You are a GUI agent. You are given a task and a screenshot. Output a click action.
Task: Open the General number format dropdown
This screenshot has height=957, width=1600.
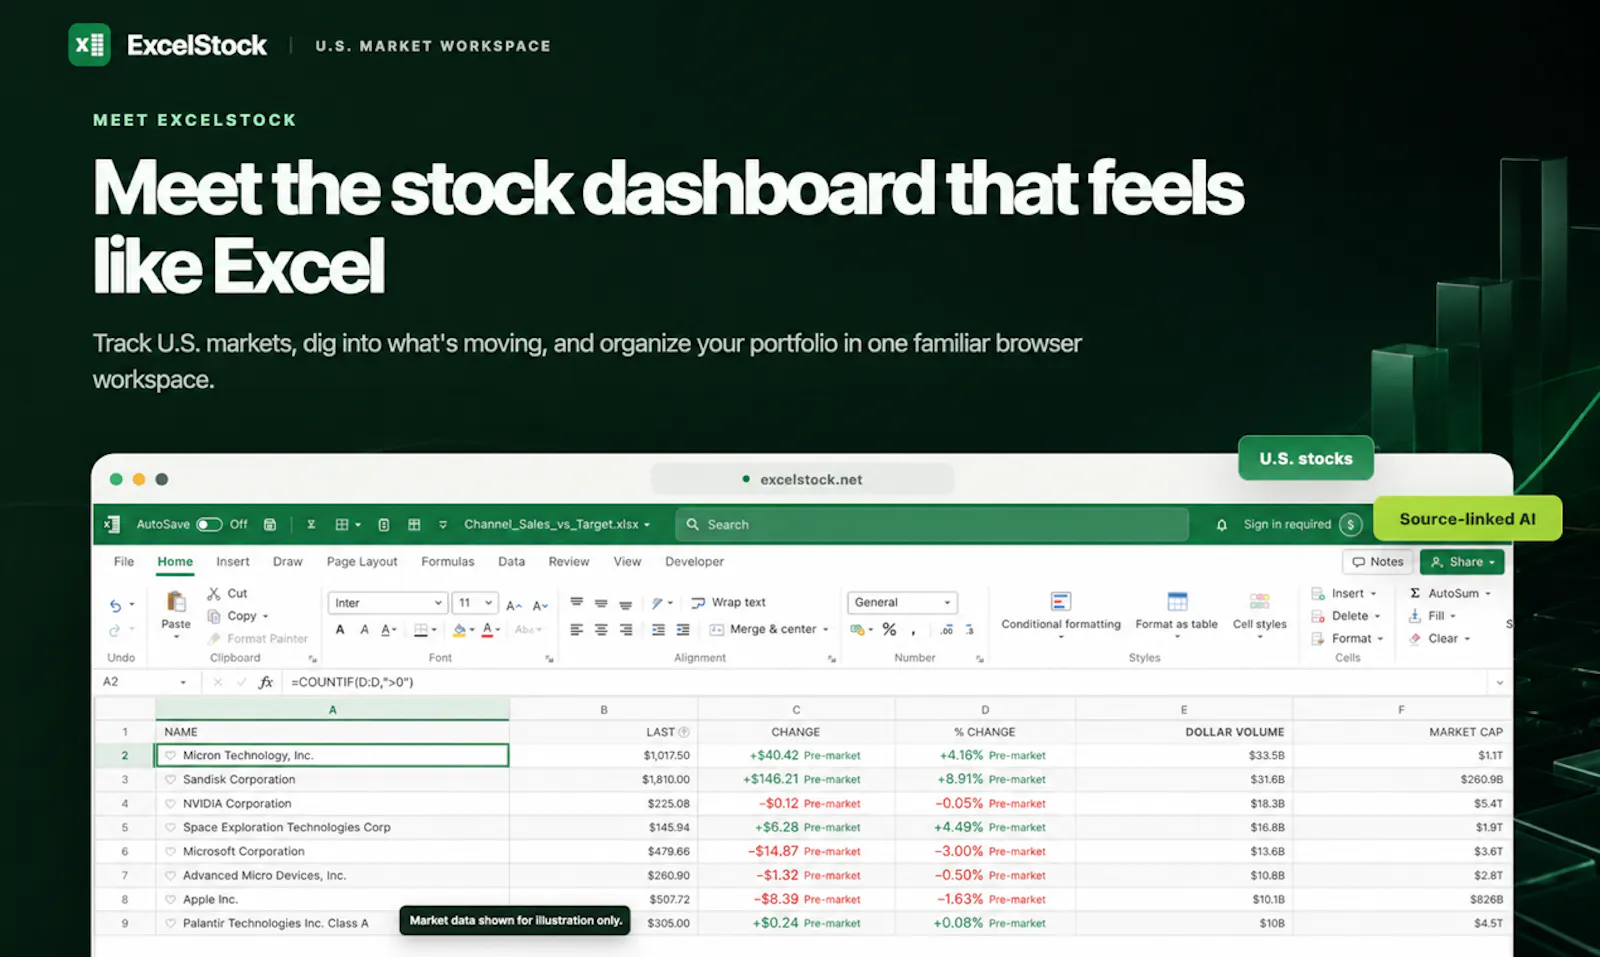point(902,602)
